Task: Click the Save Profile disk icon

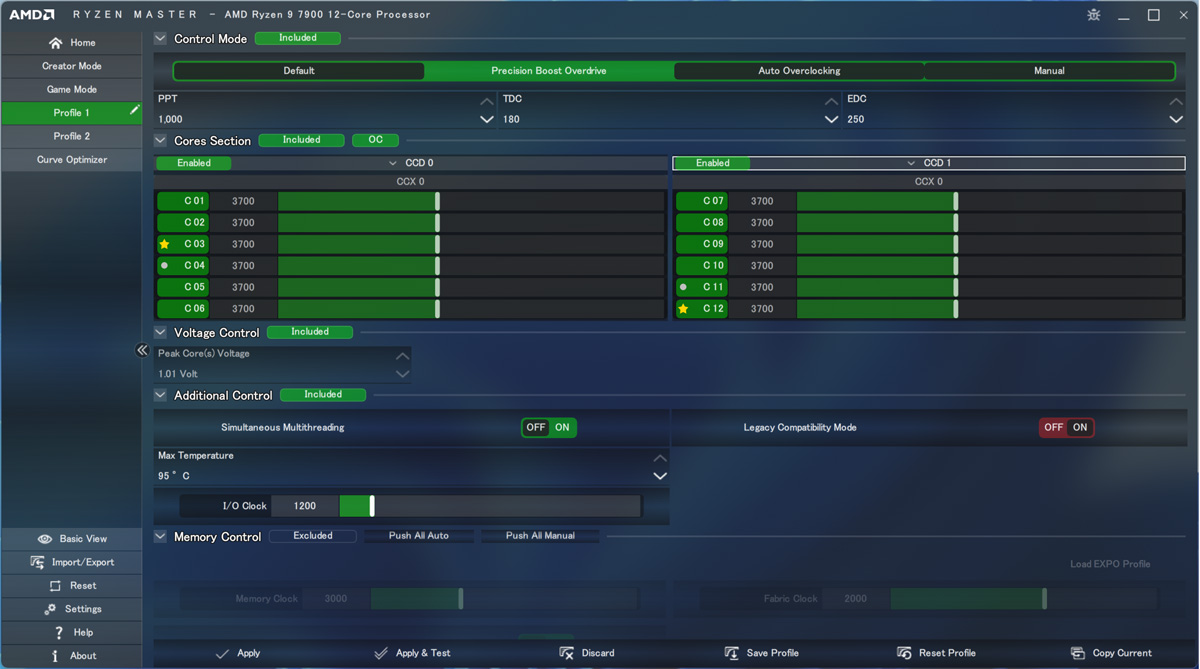Action: [731, 653]
